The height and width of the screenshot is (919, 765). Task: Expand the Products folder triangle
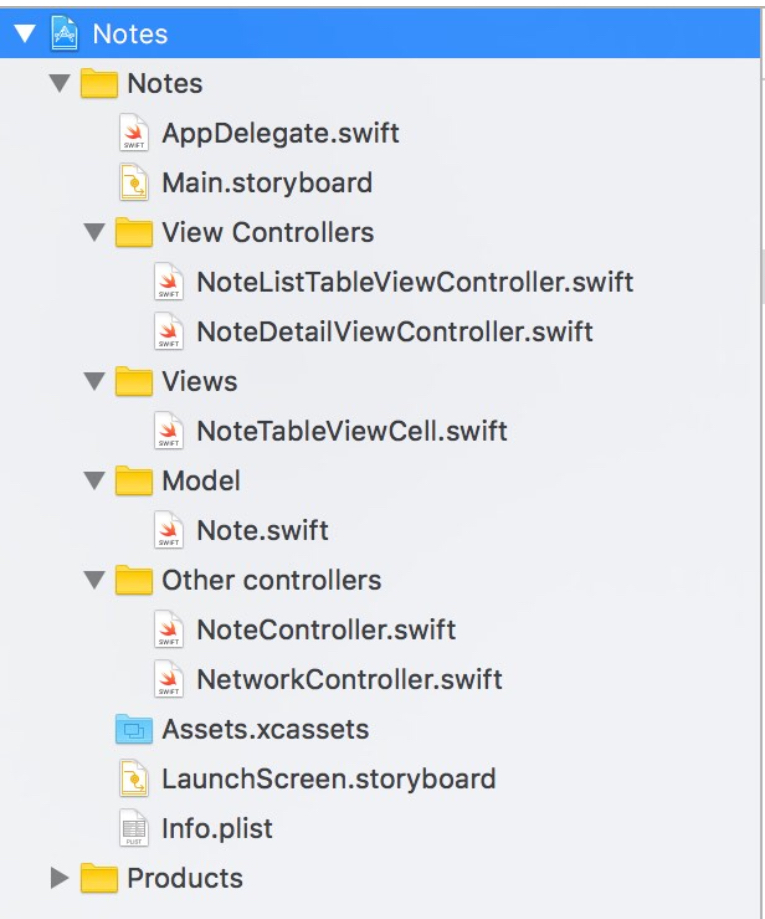click(x=60, y=878)
